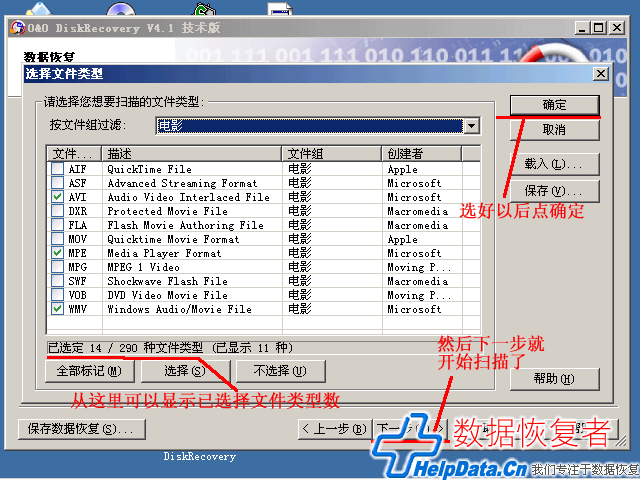Select 'Protected Movie File' row text
The height and width of the screenshot is (480, 640).
click(x=167, y=211)
